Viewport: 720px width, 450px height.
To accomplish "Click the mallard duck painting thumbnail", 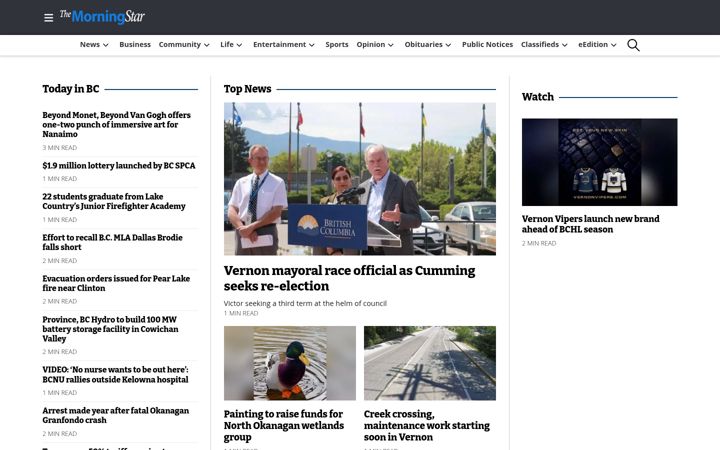I will coord(290,363).
